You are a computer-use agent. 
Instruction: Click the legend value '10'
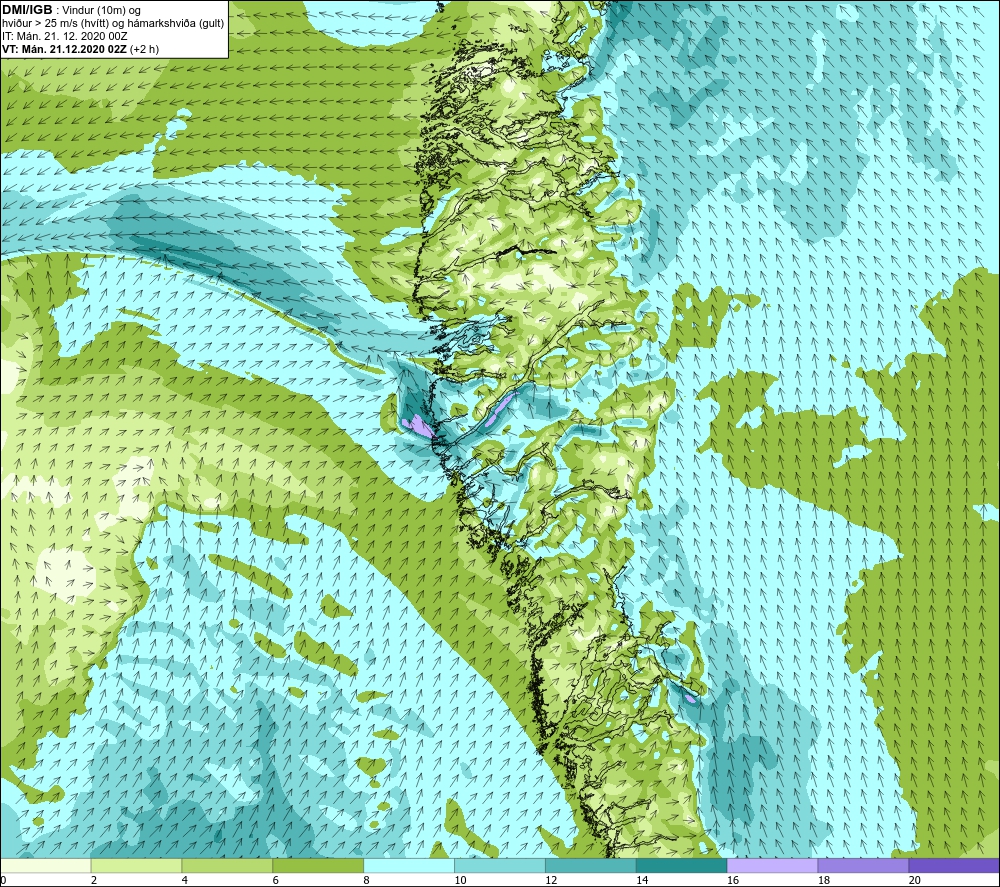tap(460, 880)
